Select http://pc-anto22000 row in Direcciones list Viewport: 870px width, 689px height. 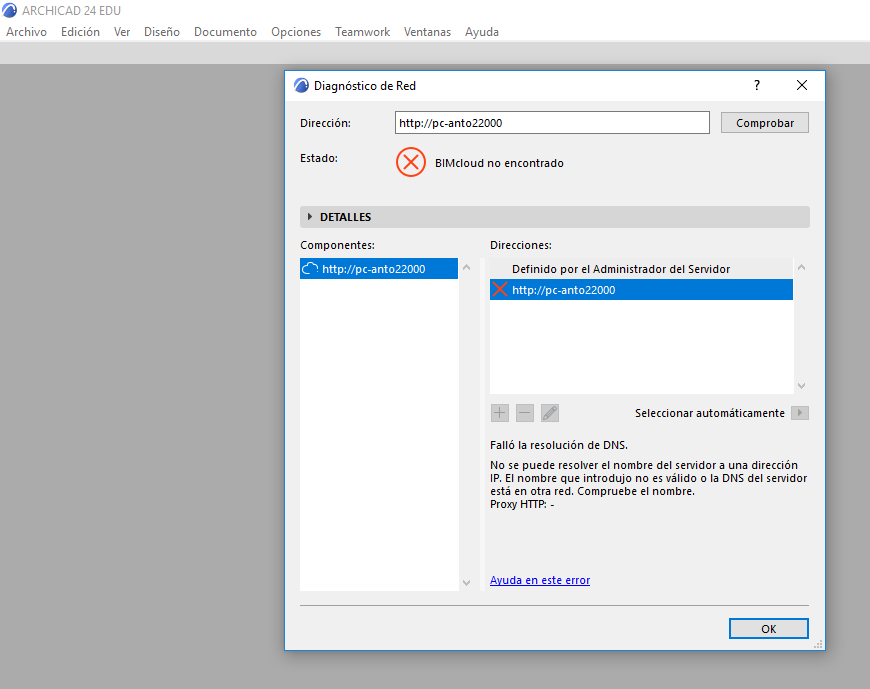point(641,290)
